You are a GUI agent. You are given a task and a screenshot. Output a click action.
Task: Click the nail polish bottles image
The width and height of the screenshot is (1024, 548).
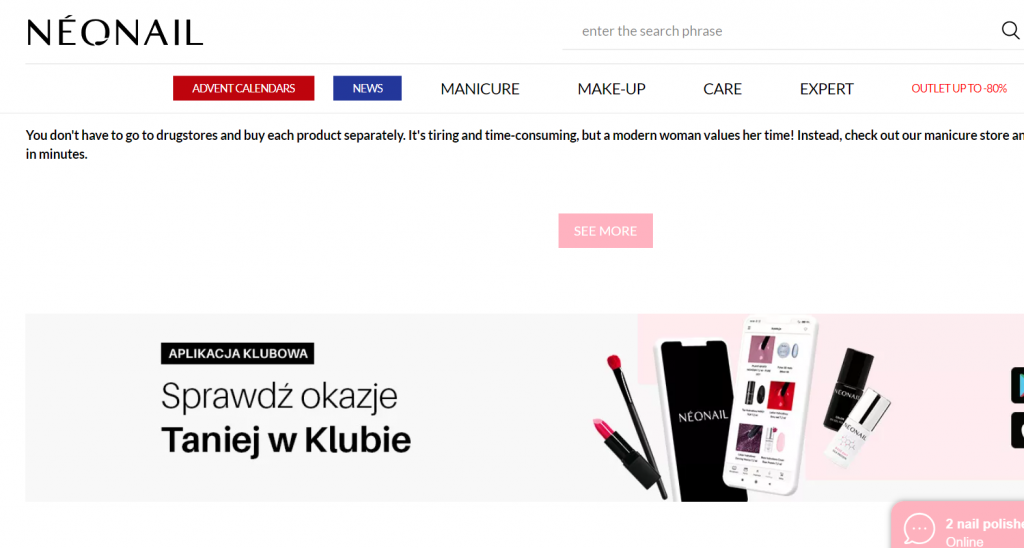[856, 406]
